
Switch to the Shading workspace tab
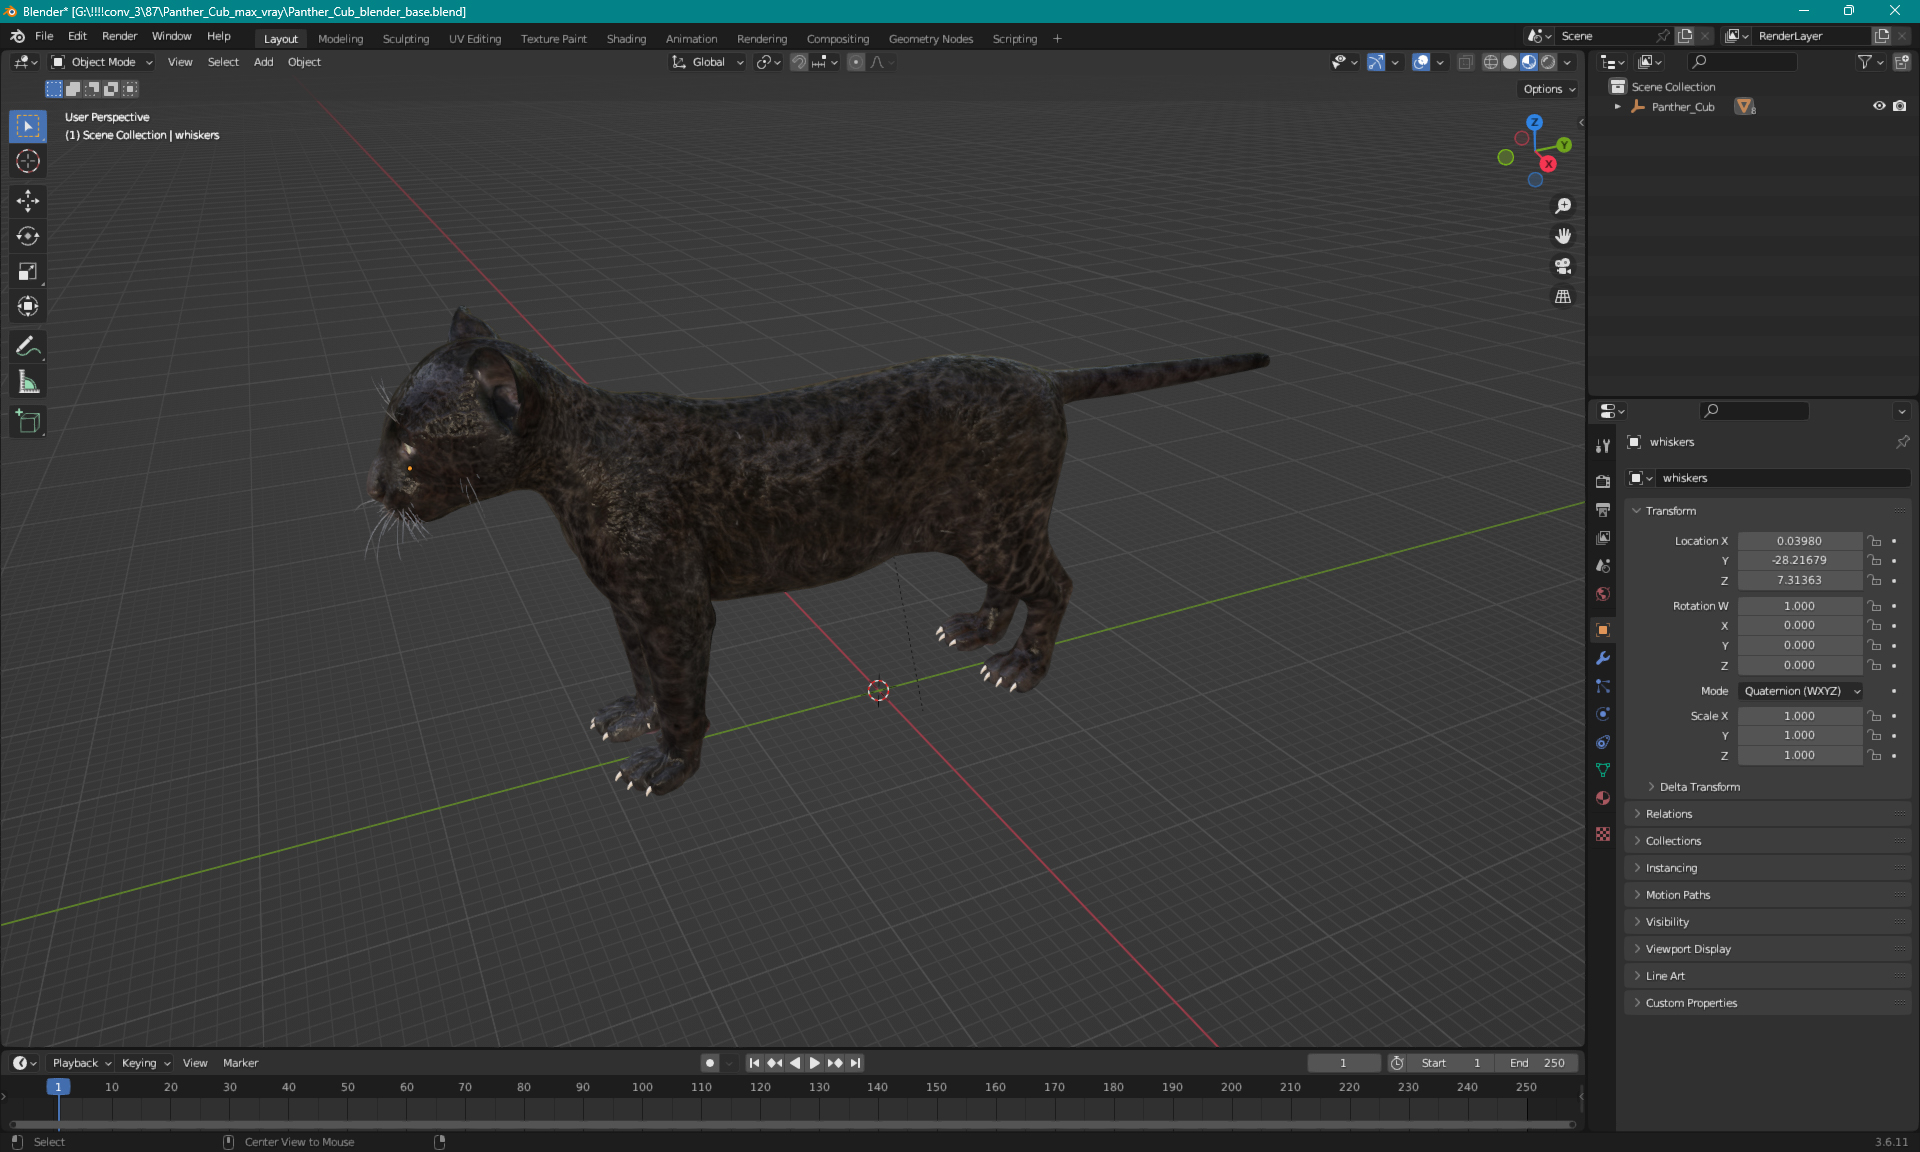[626, 39]
